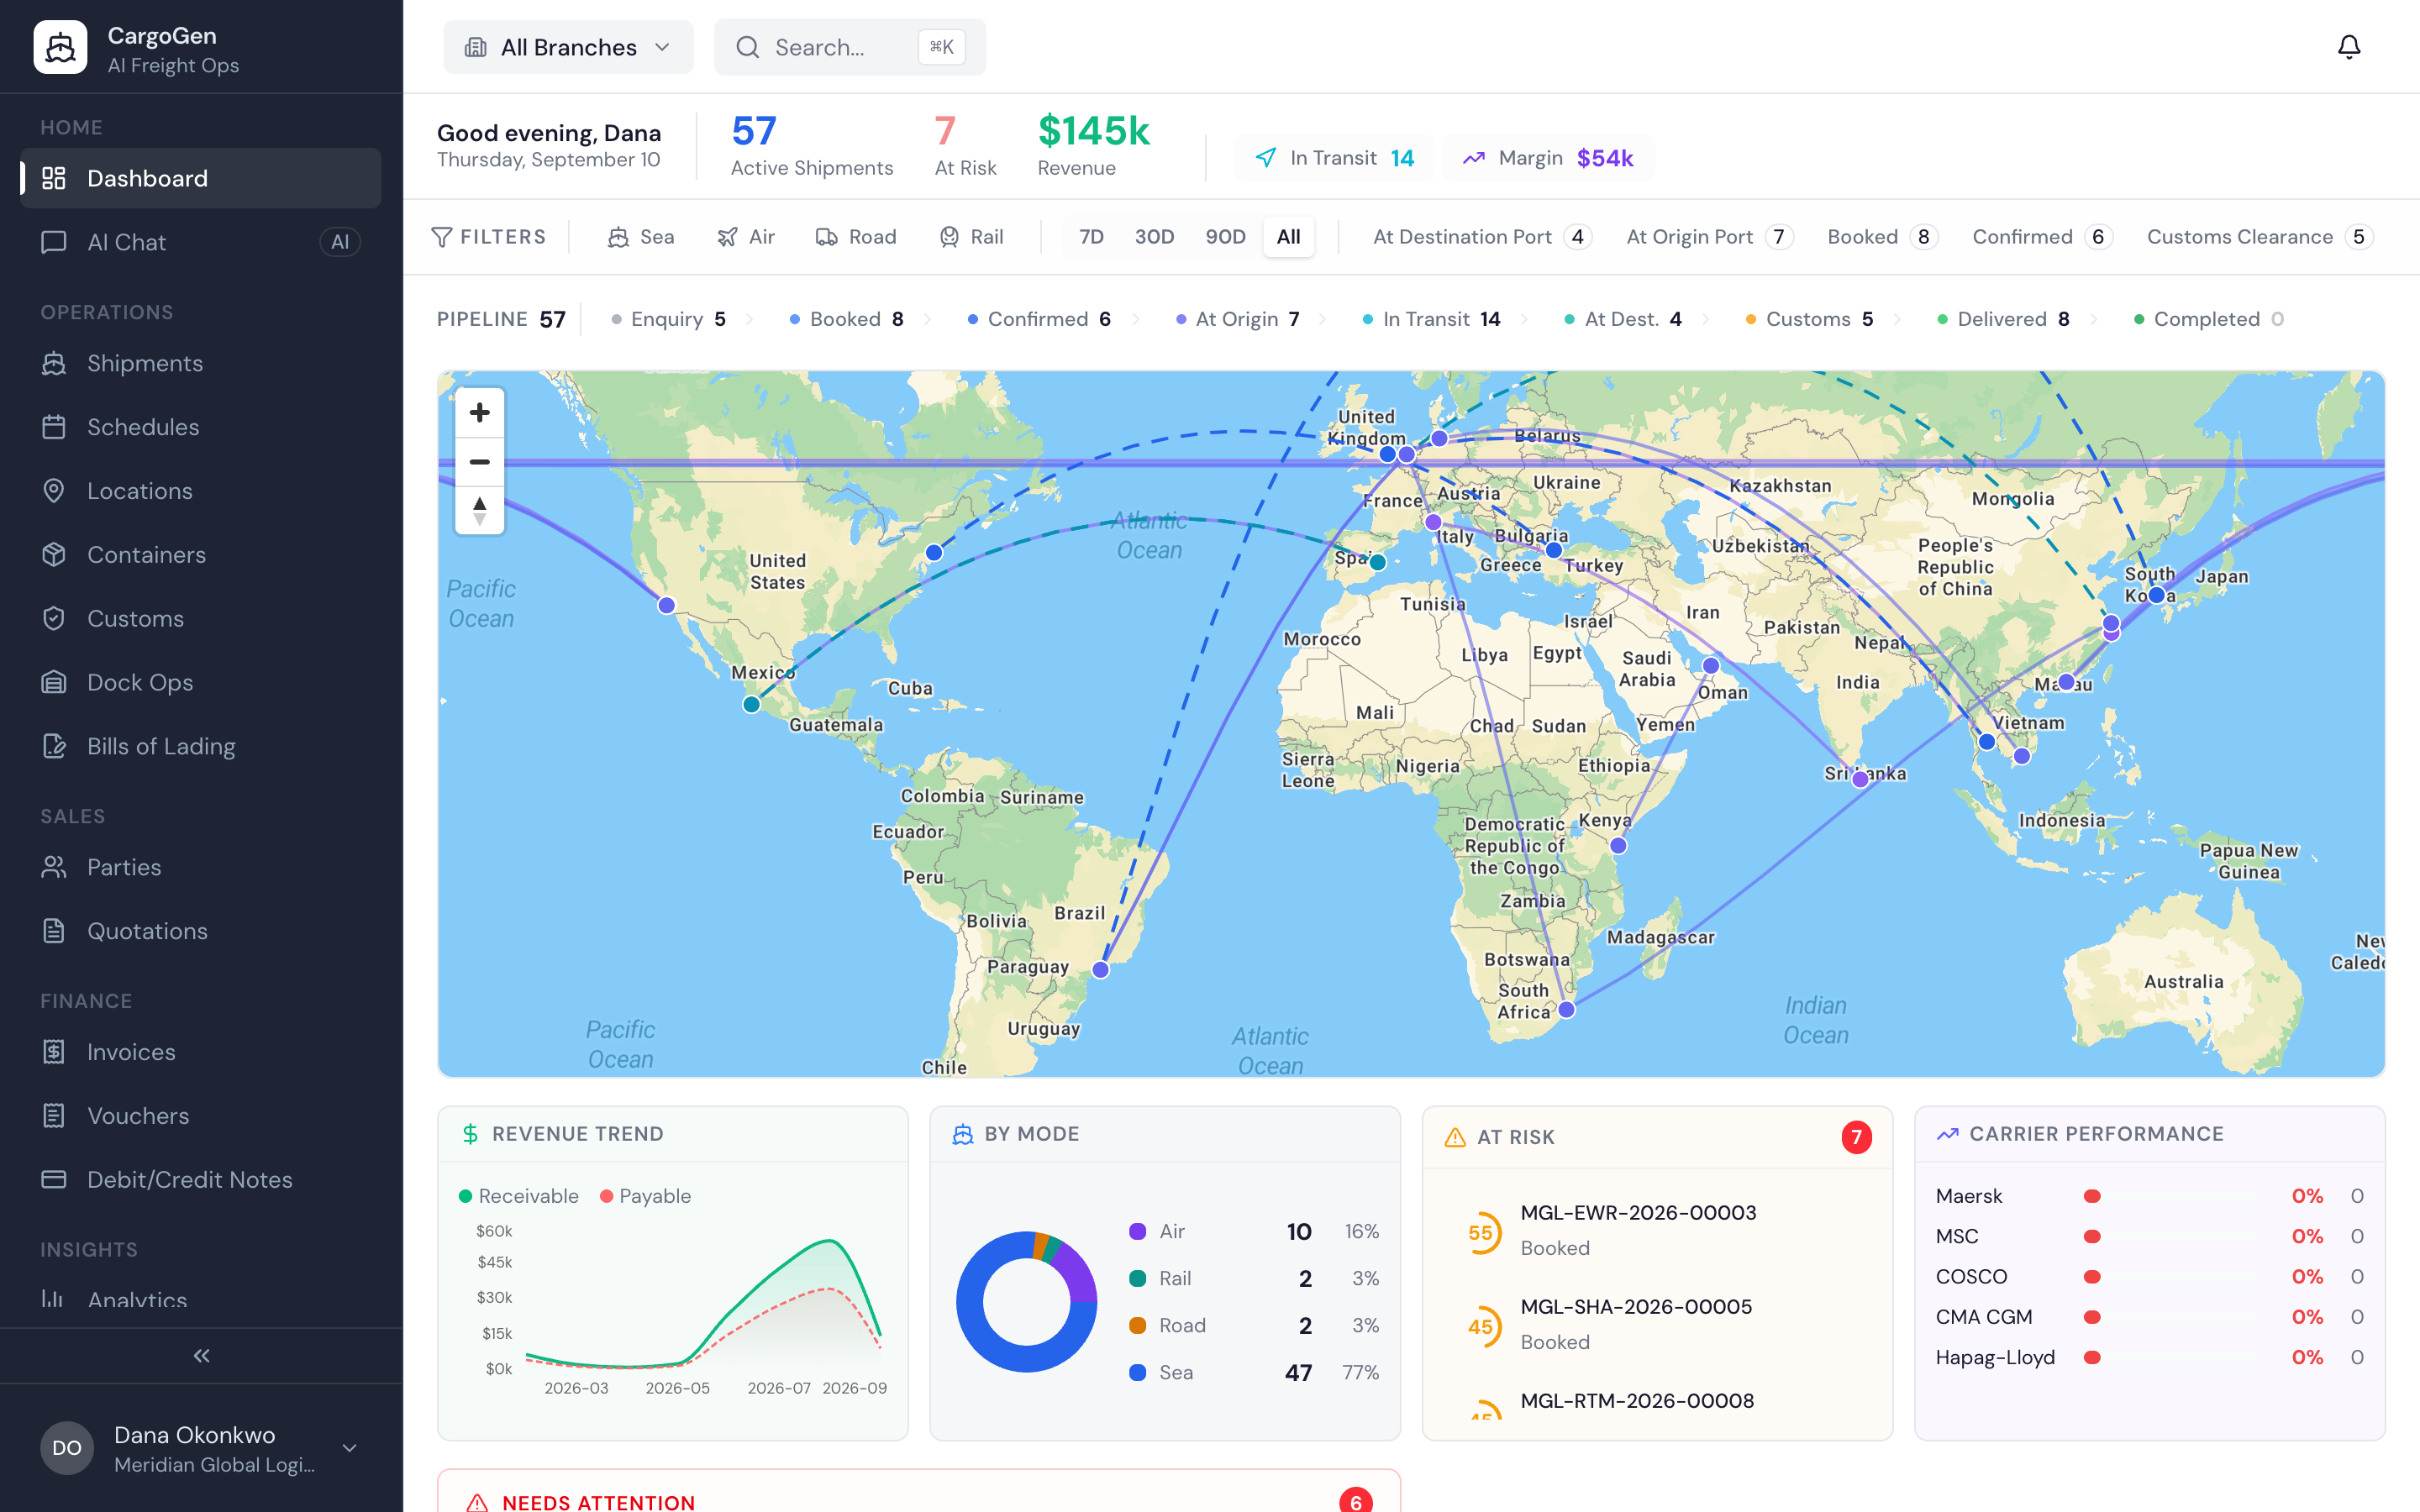The image size is (2420, 1512).
Task: Toggle the Rail mode filter
Action: pyautogui.click(x=971, y=237)
